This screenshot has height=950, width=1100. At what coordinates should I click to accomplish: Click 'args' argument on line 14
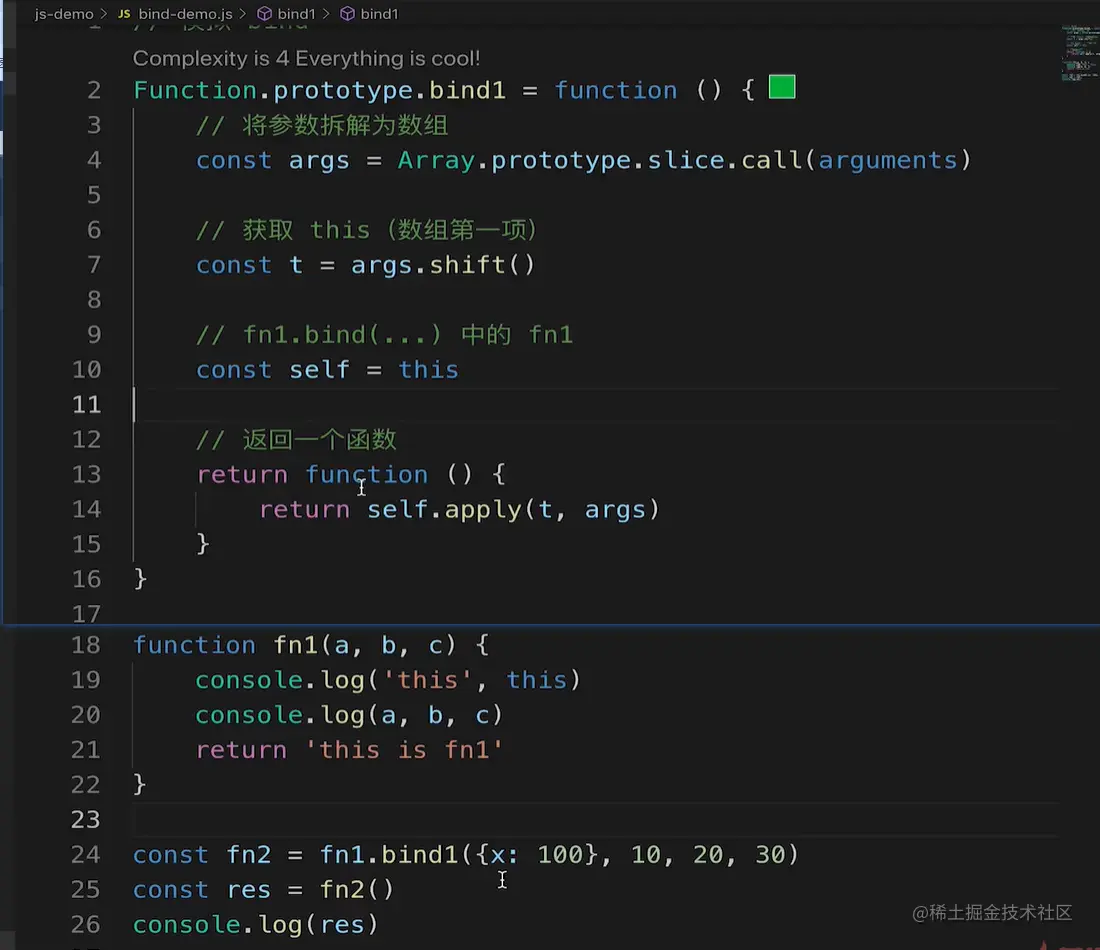click(x=615, y=510)
